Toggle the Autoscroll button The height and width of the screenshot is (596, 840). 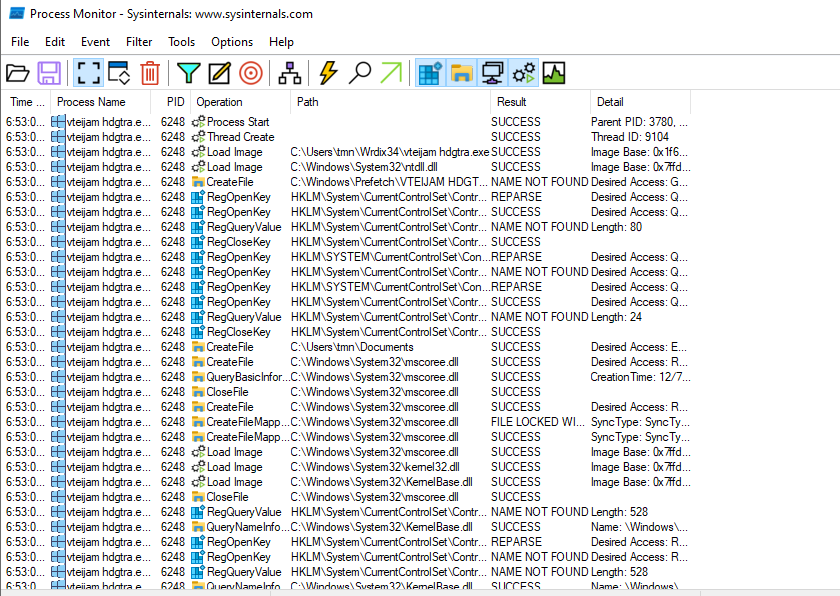(x=119, y=73)
